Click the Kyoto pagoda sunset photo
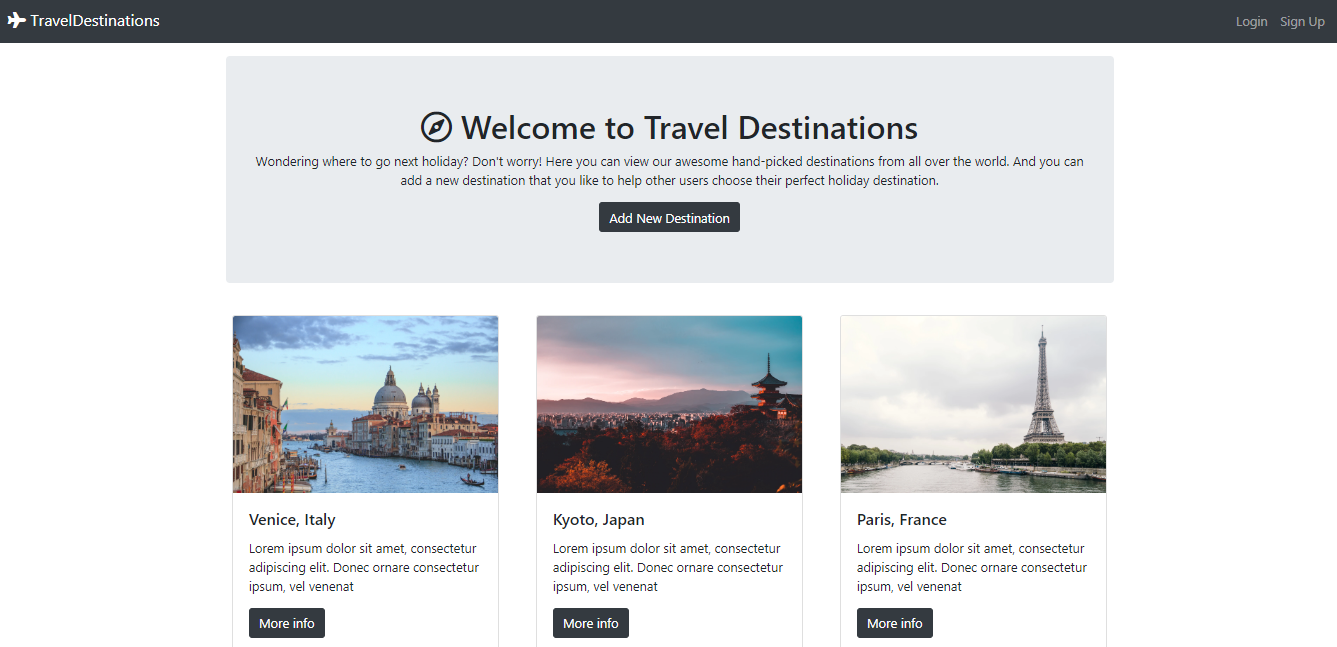1337x647 pixels. [x=669, y=404]
